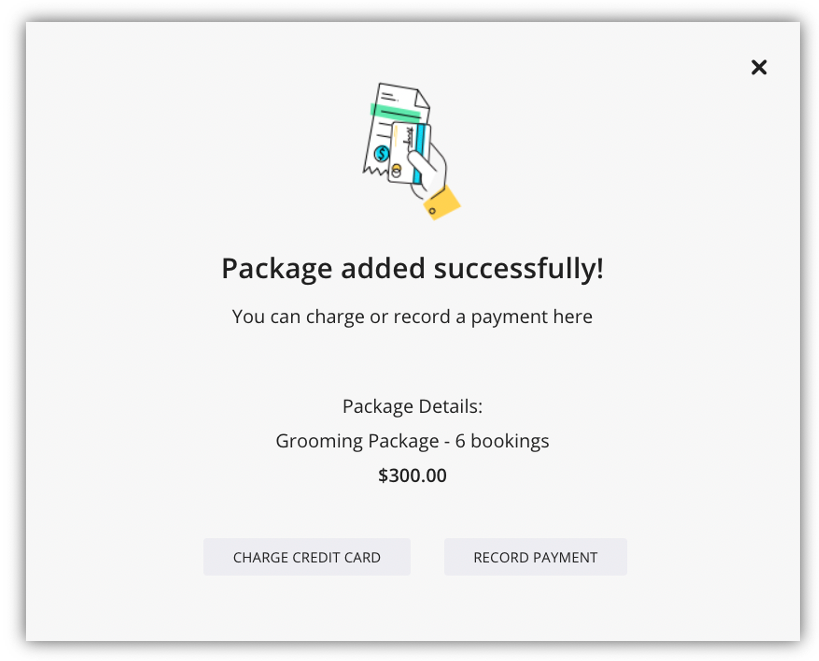Click the yellow sleeve cuff in the illustration

click(x=442, y=203)
